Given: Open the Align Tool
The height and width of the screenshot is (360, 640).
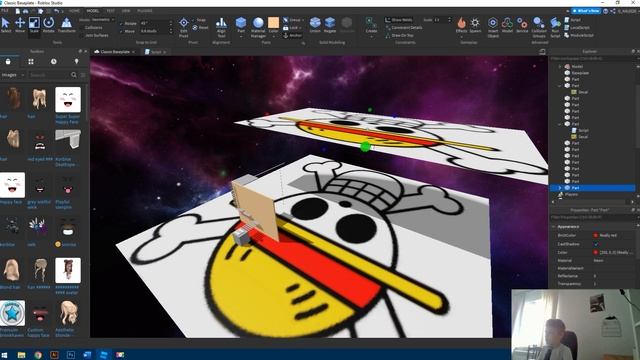Looking at the screenshot, I should point(221,27).
